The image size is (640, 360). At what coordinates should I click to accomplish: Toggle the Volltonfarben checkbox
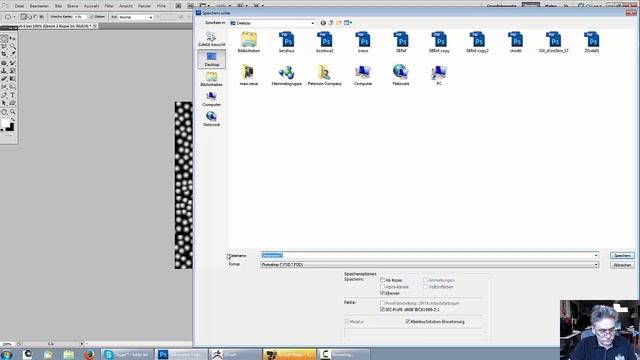coord(425,287)
